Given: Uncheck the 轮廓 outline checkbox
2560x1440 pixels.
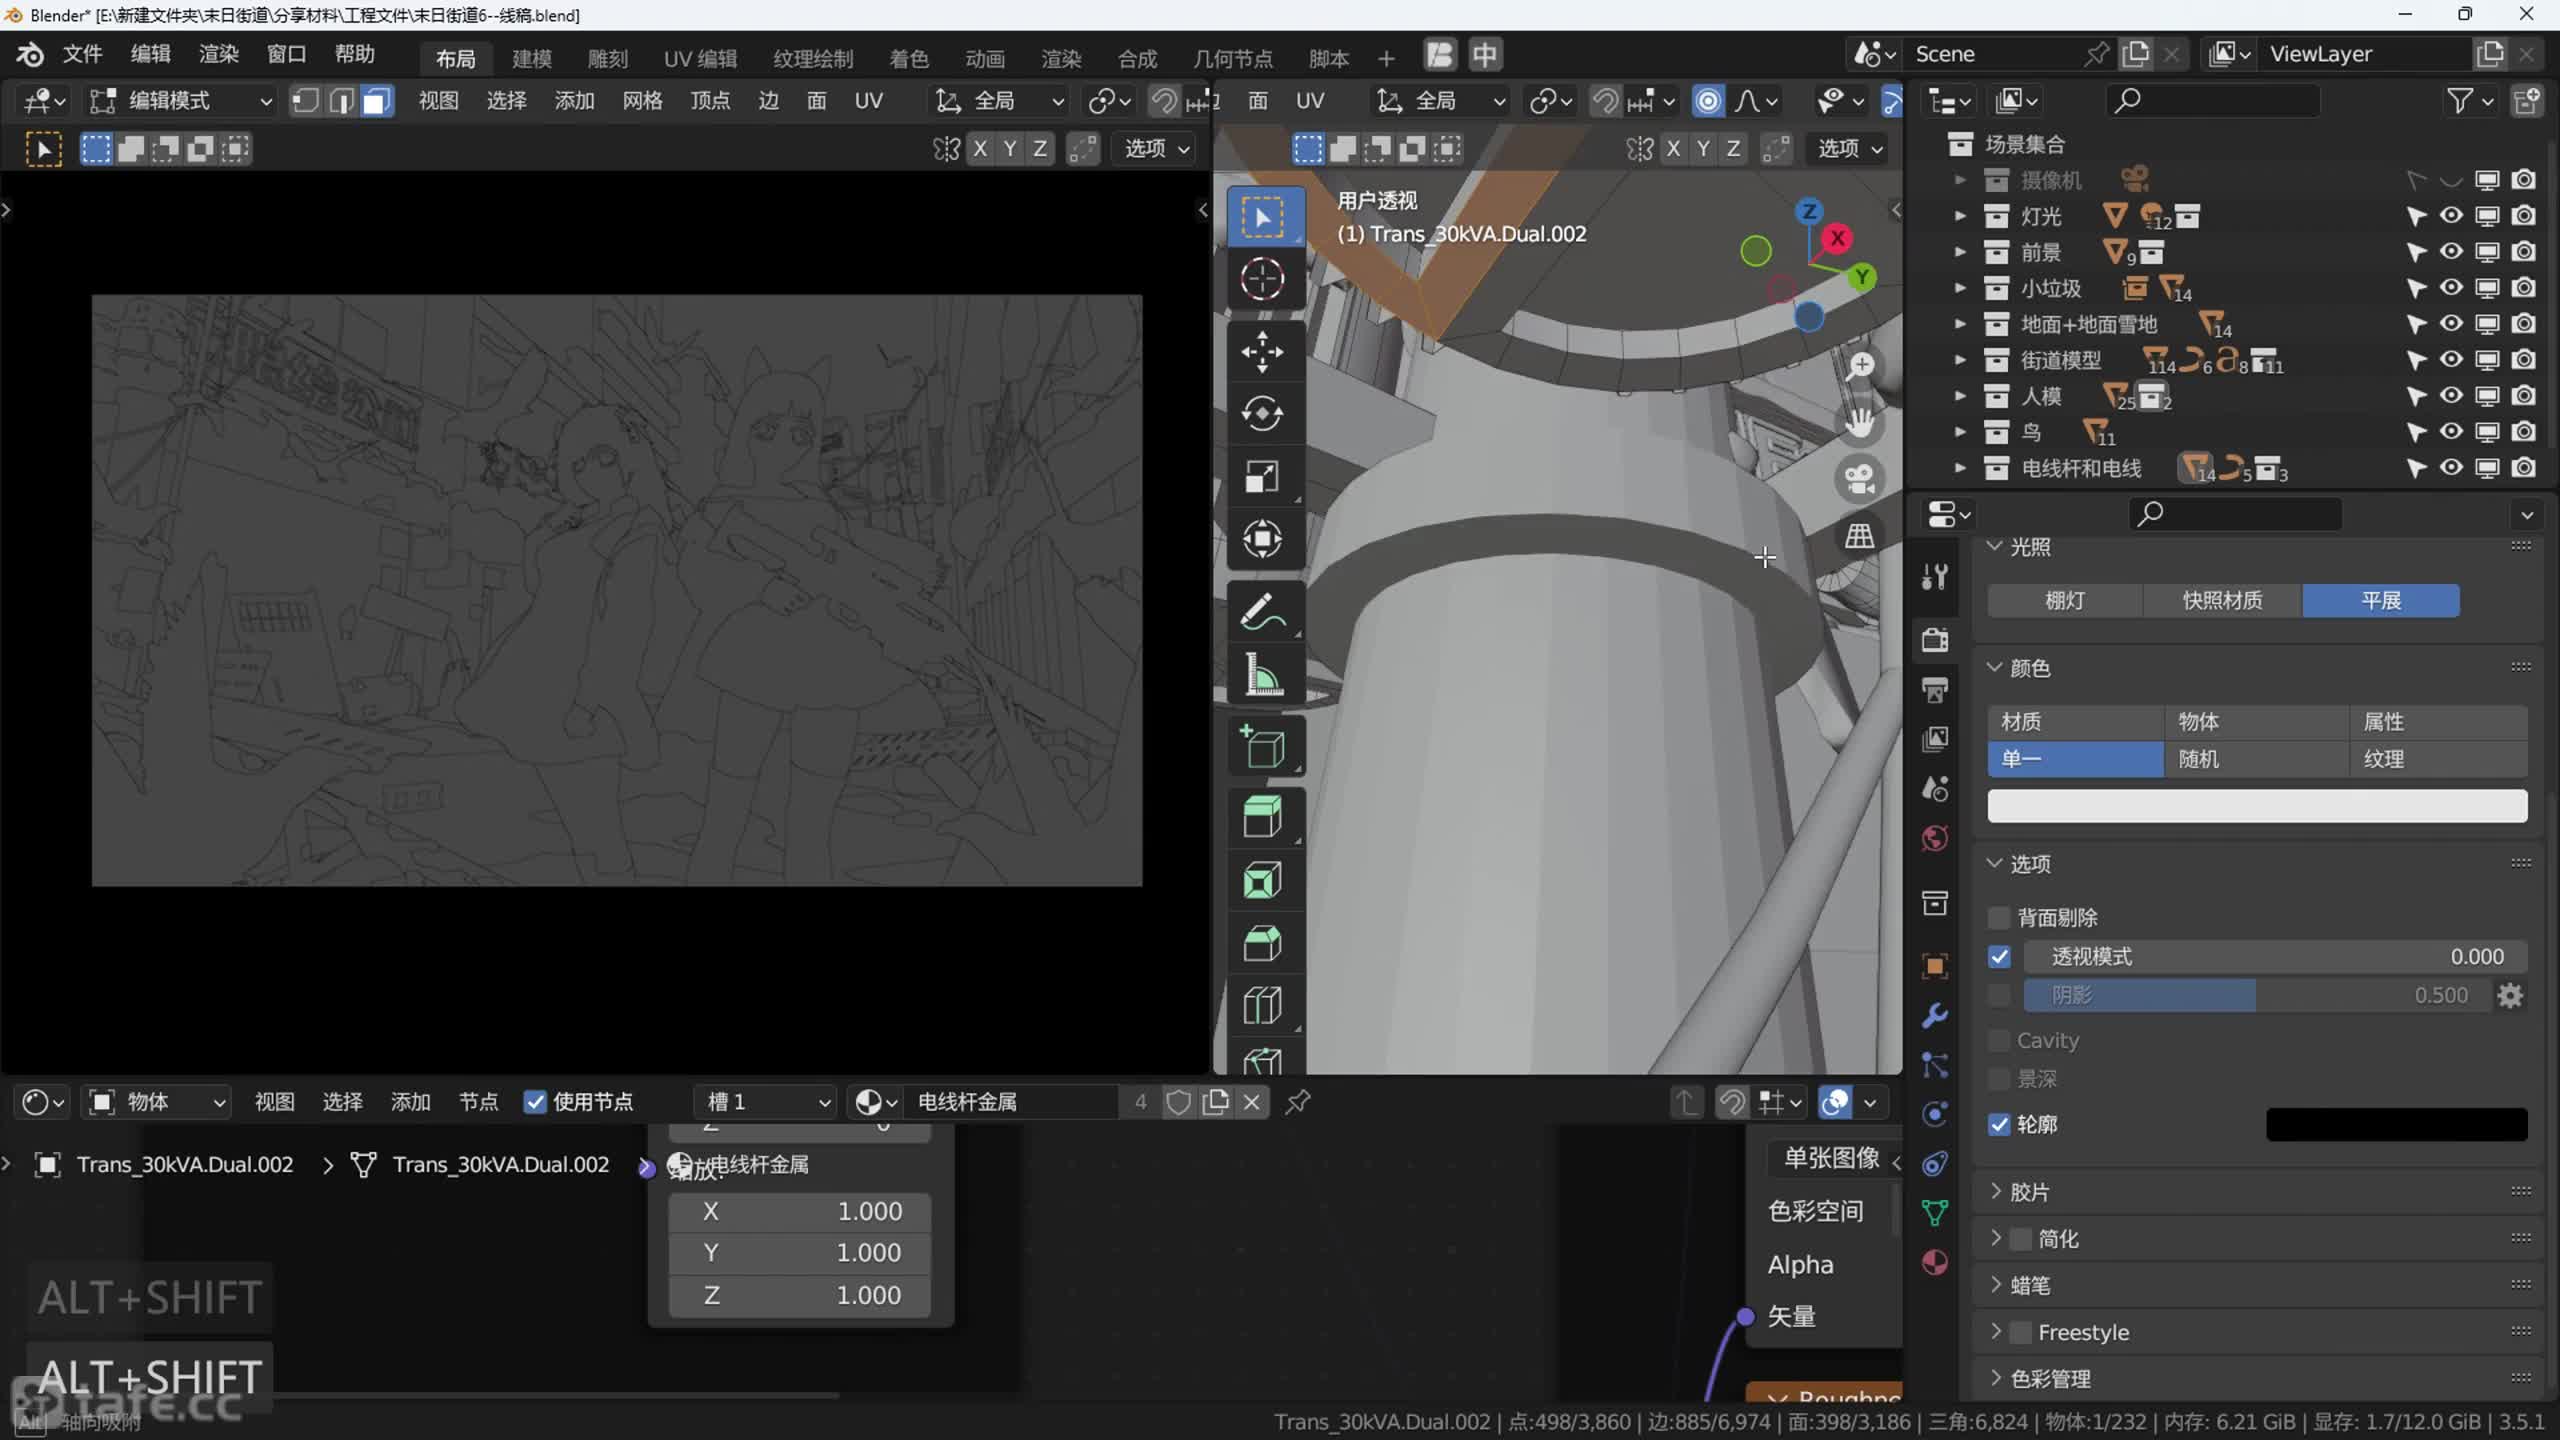Looking at the screenshot, I should 1999,1125.
